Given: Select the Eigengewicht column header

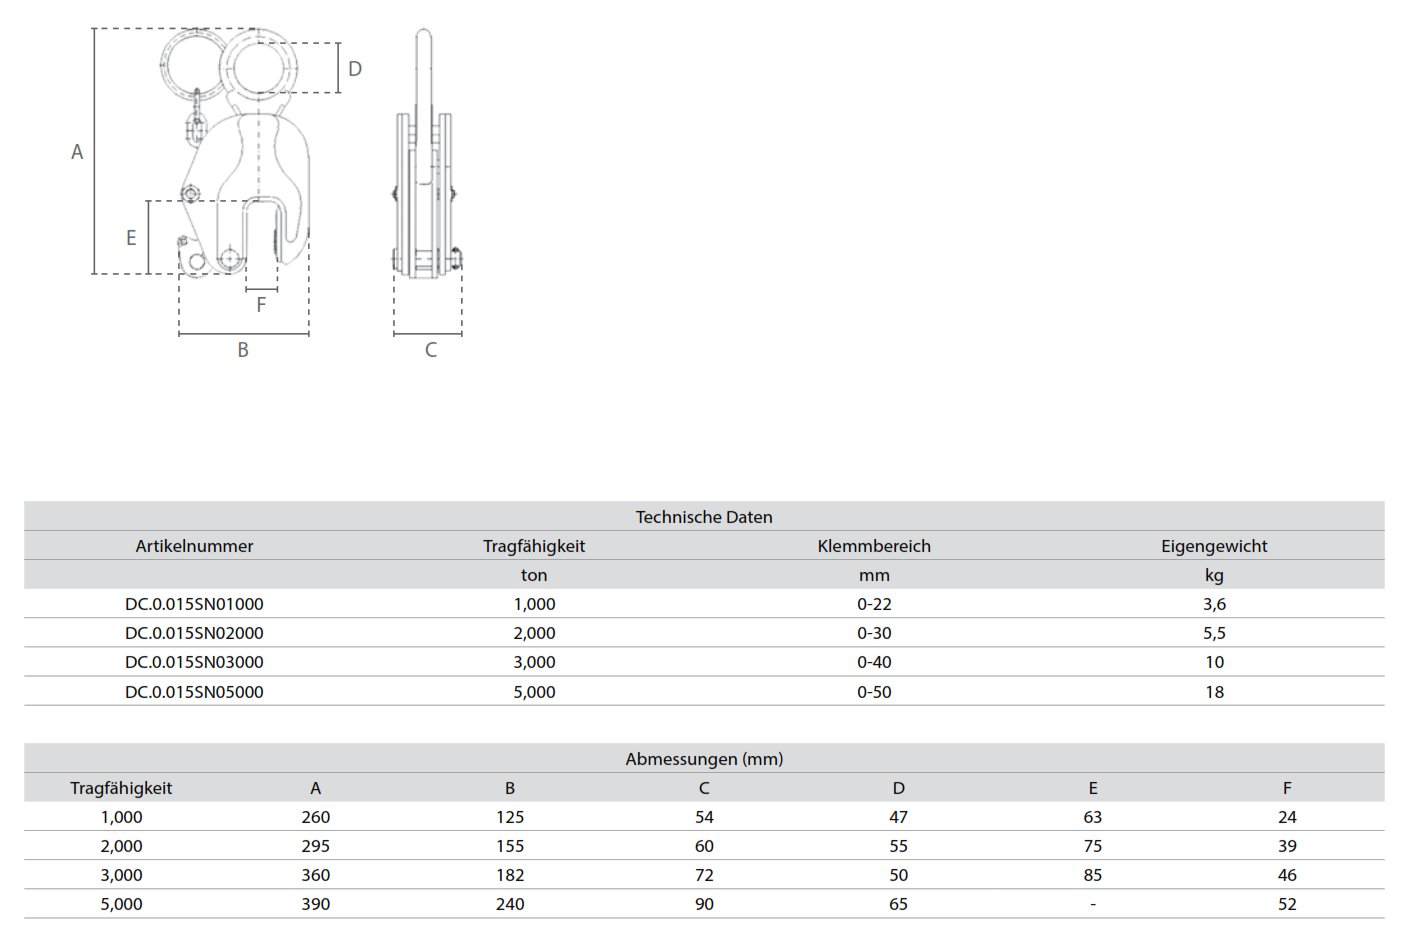Looking at the screenshot, I should coord(1213,546).
